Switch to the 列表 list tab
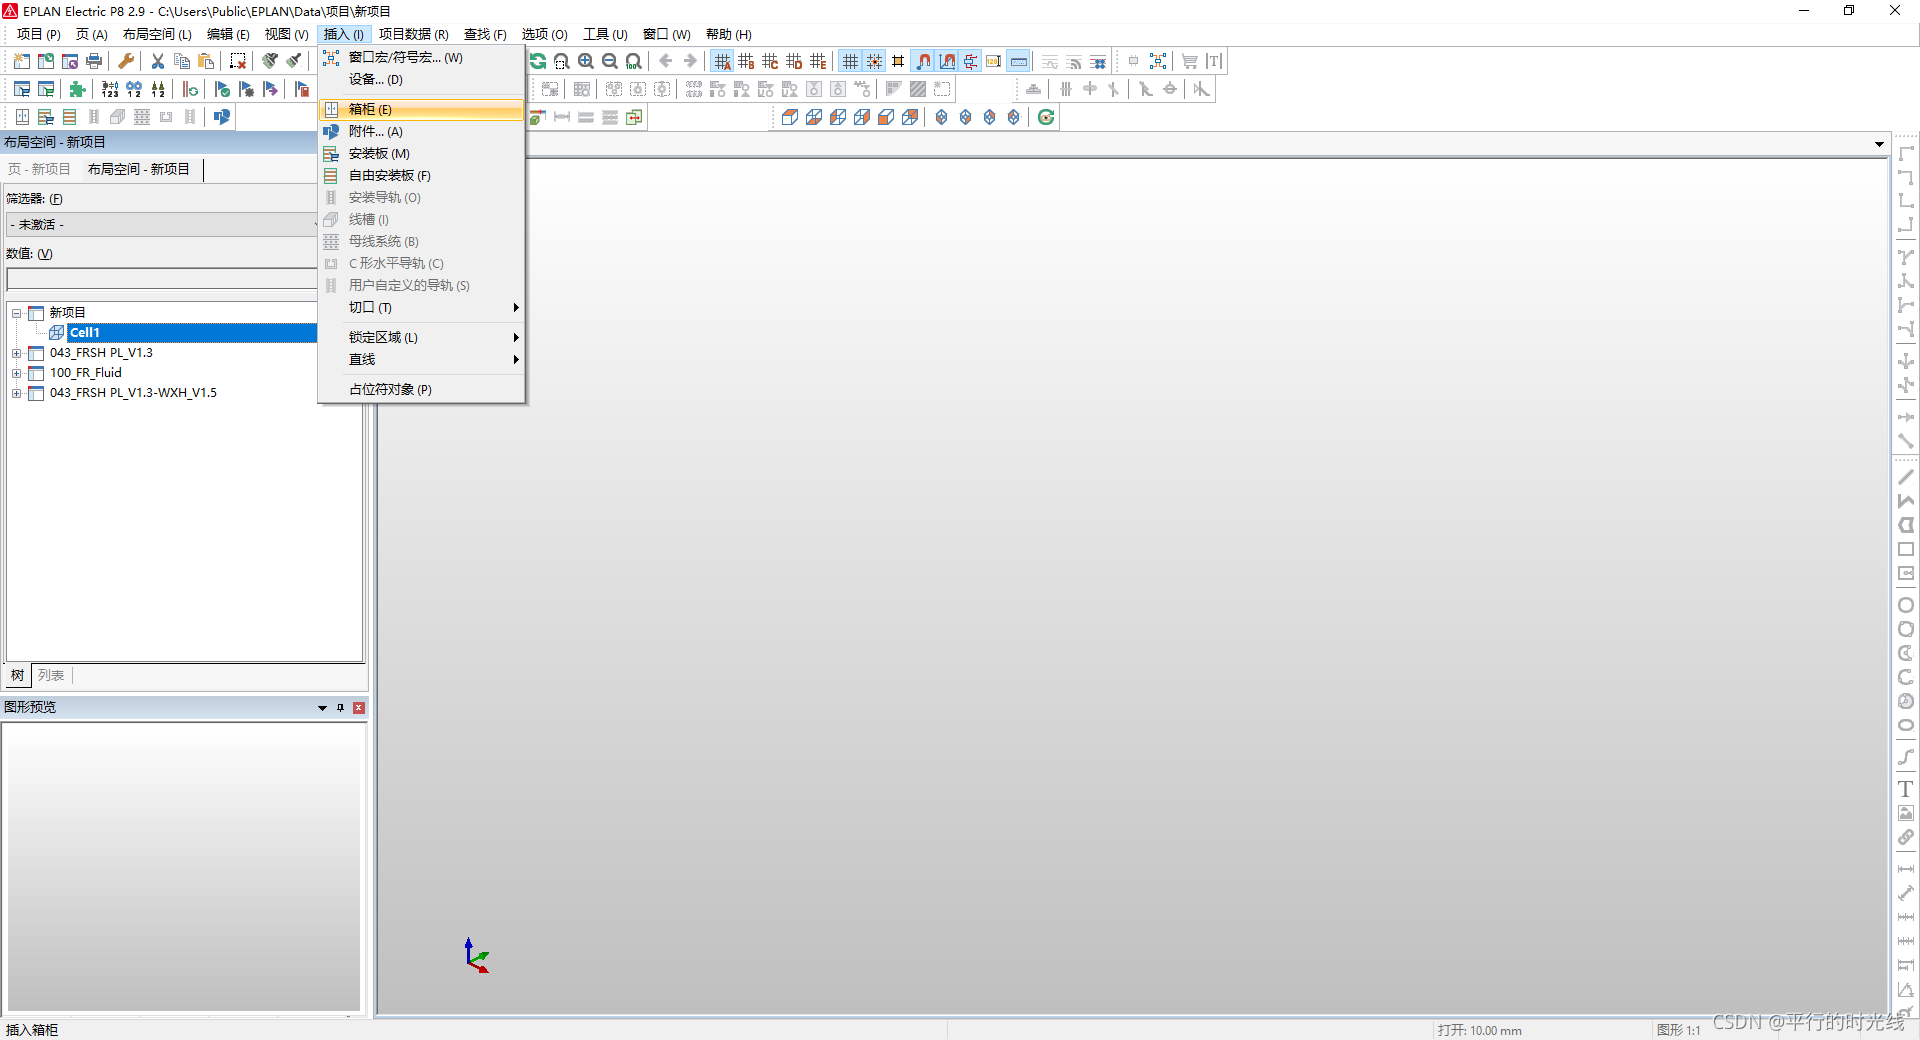This screenshot has width=1920, height=1040. tap(51, 676)
